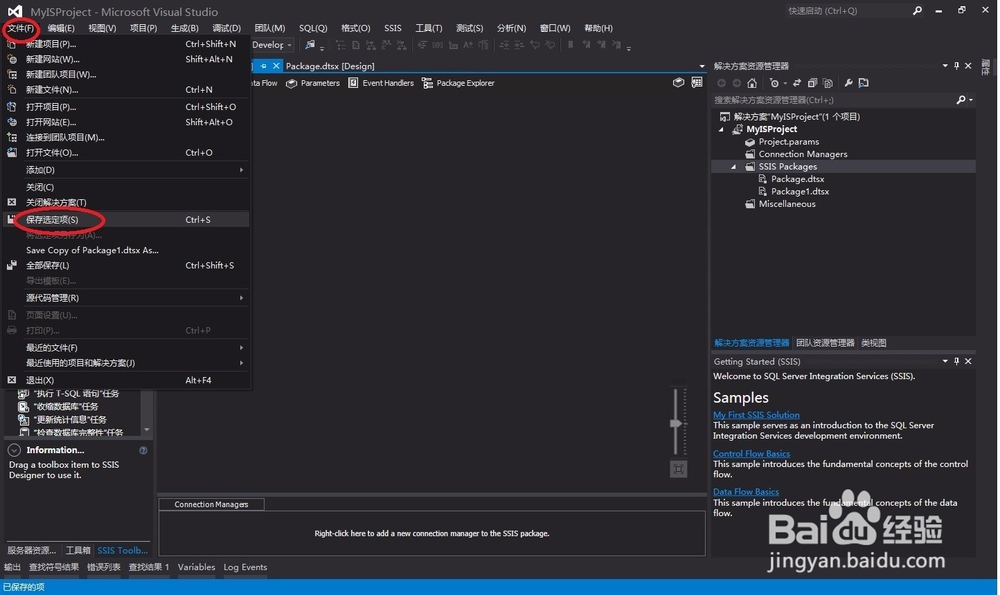Image resolution: width=1000 pixels, height=595 pixels.
Task: Select Package.dtsx in Solution Explorer
Action: pyautogui.click(x=797, y=179)
